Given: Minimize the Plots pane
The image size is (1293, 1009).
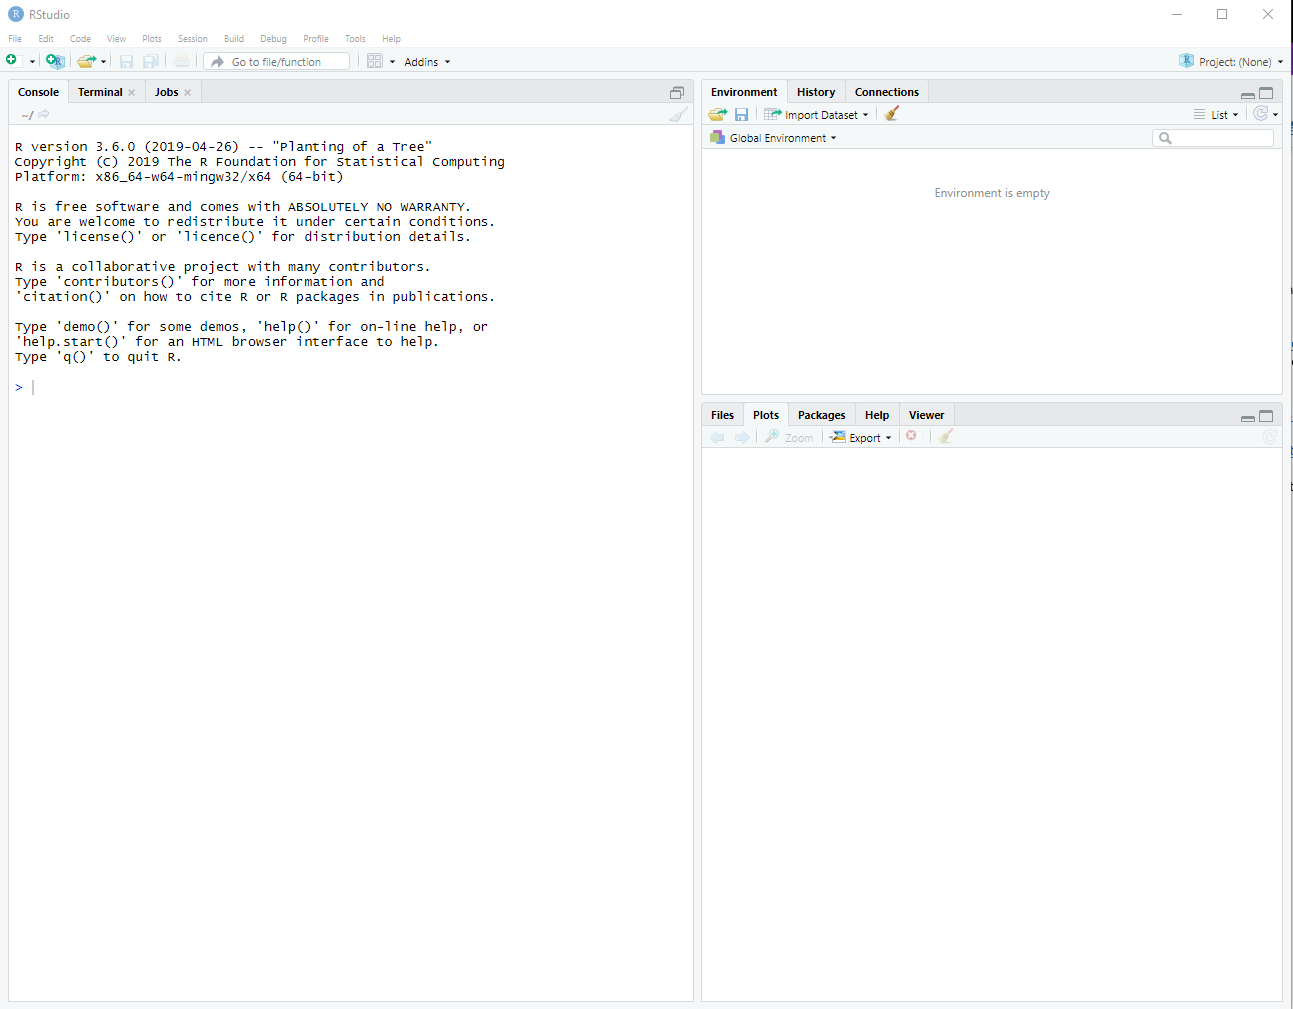Looking at the screenshot, I should pyautogui.click(x=1247, y=417).
